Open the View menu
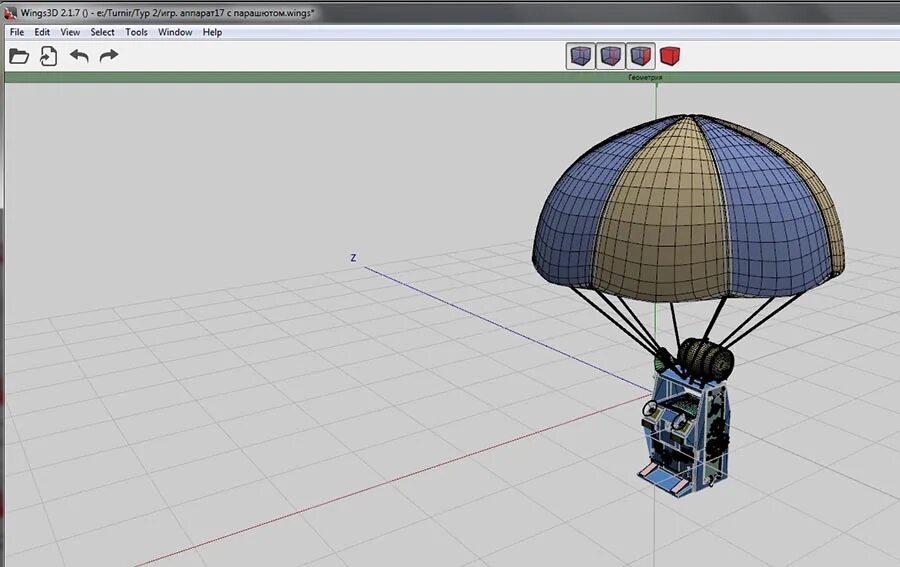 tap(70, 32)
